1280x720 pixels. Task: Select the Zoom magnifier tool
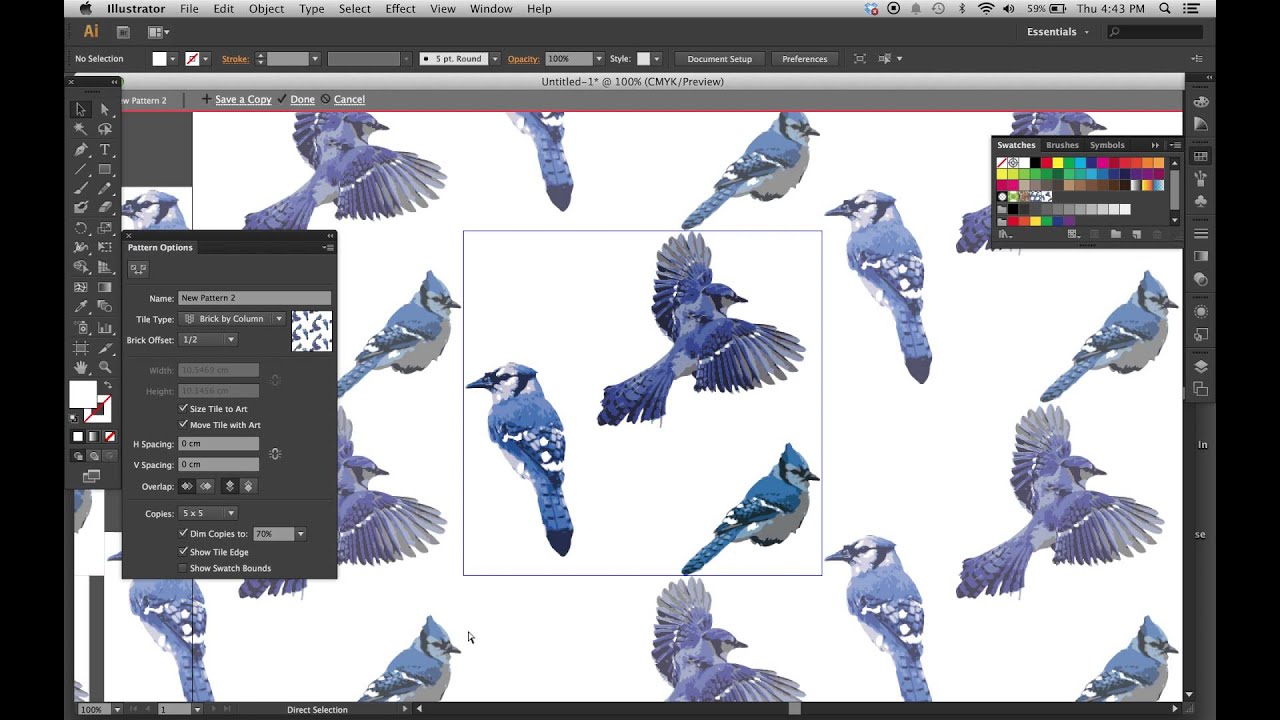[x=104, y=367]
